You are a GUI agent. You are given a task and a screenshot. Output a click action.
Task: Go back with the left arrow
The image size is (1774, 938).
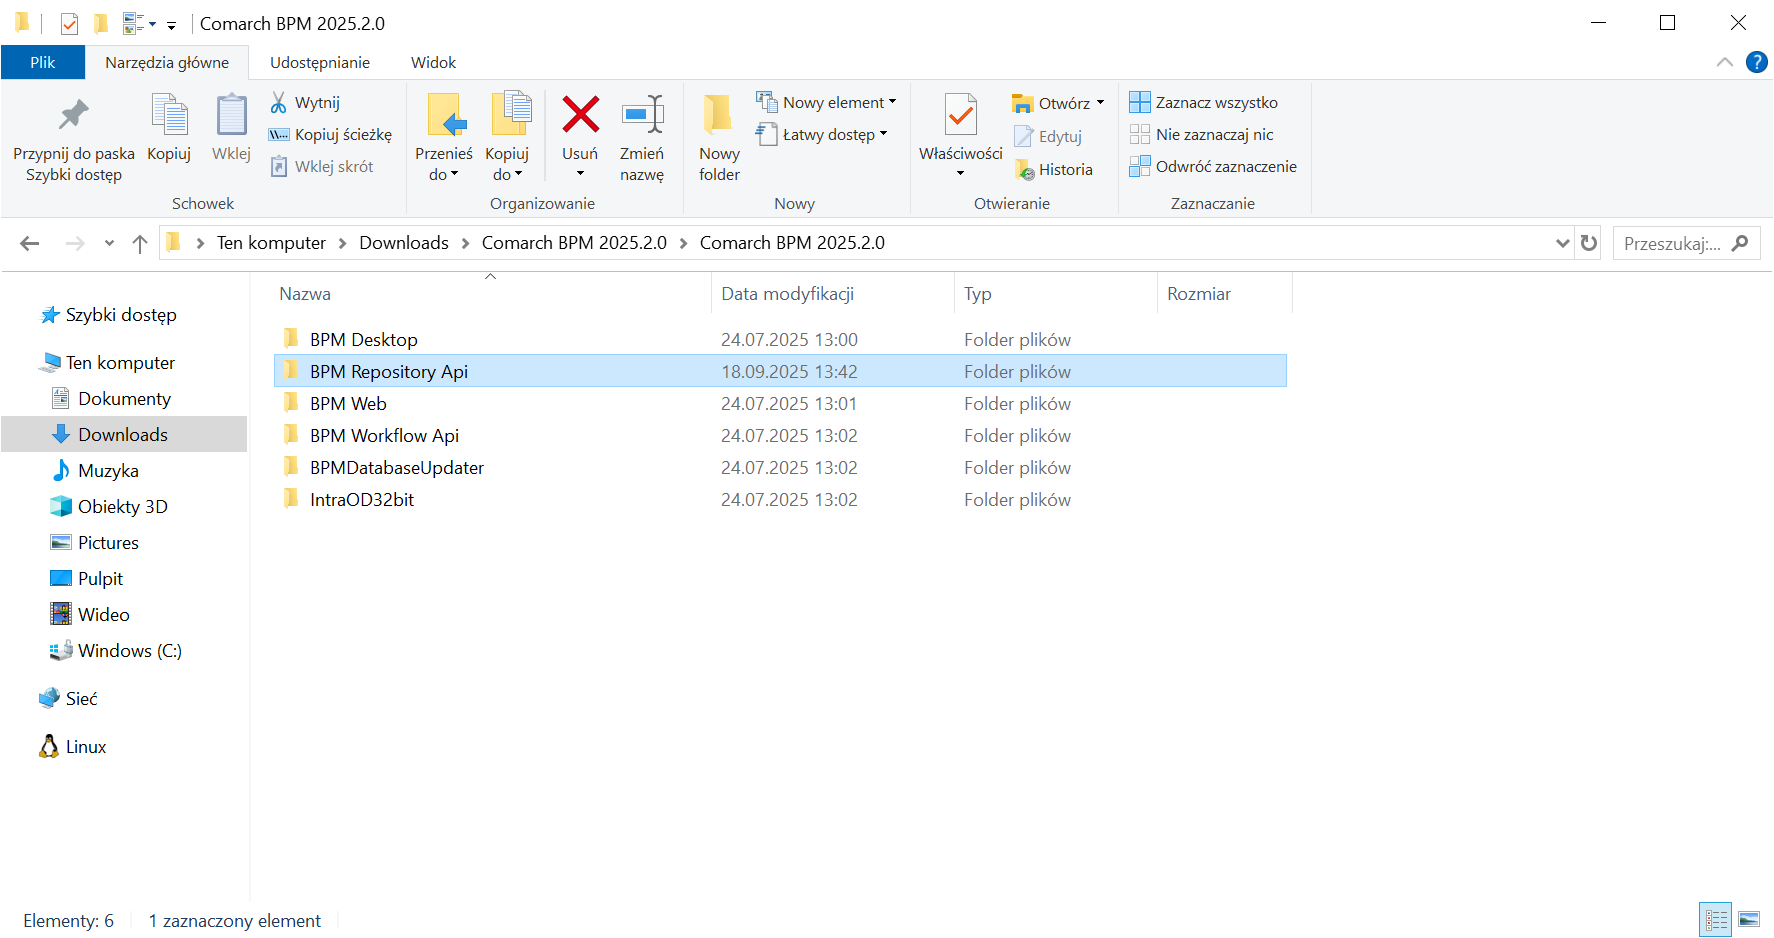[x=30, y=243]
